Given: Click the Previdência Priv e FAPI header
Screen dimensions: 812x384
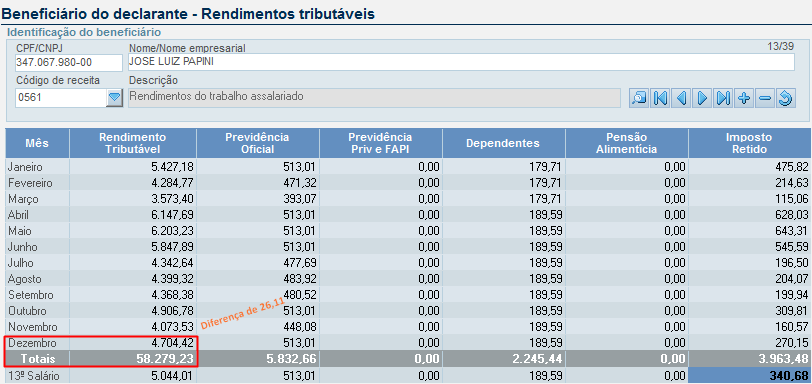Looking at the screenshot, I should pyautogui.click(x=381, y=143).
